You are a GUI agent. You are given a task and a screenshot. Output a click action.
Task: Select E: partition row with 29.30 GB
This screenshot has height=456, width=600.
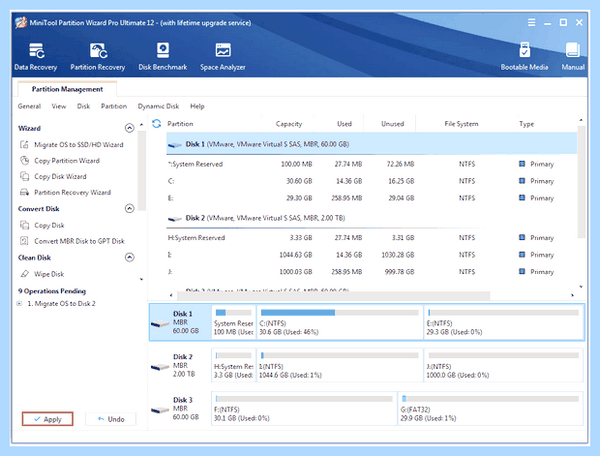coord(372,198)
